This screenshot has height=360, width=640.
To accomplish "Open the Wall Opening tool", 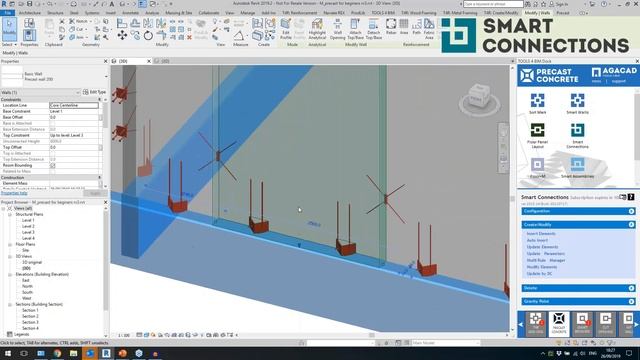I will tap(338, 29).
